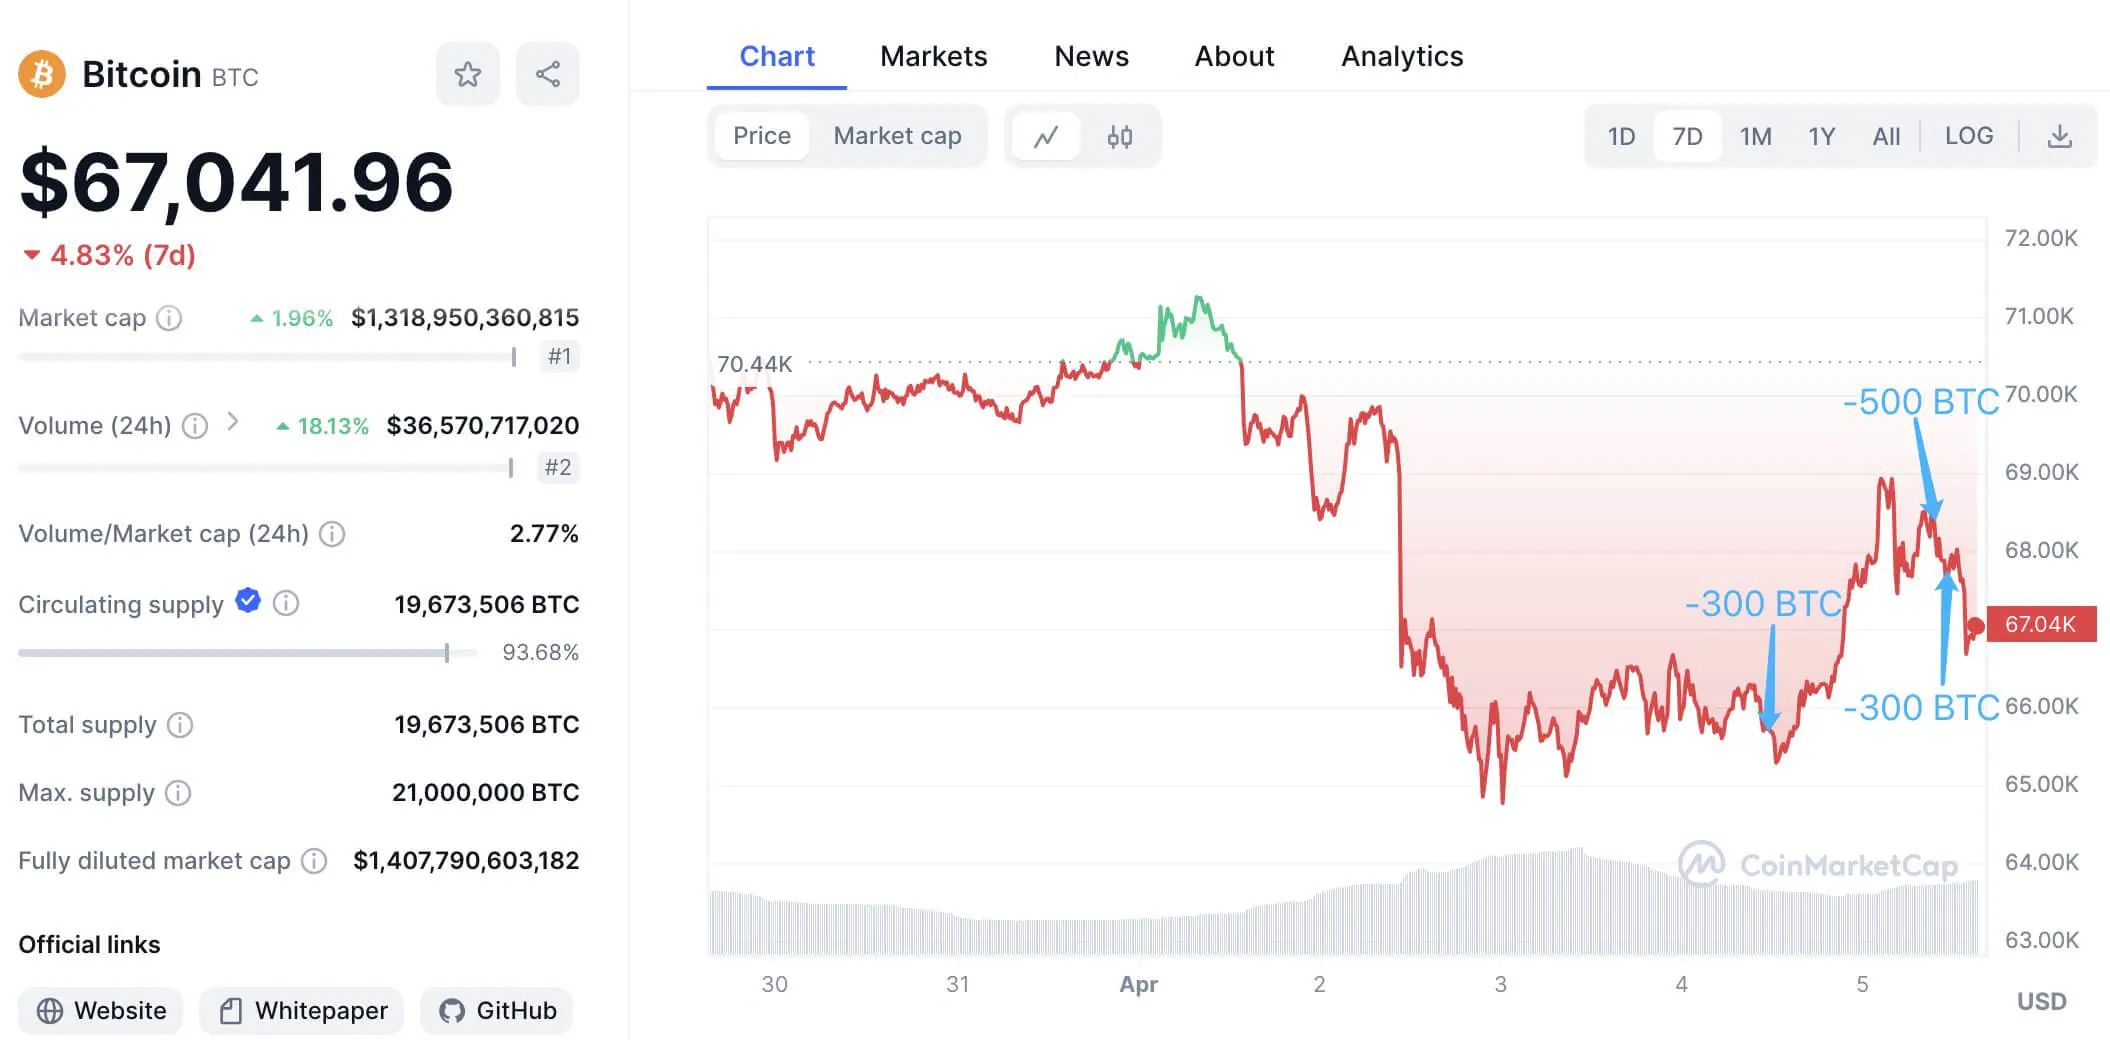Switch to candlestick chart icon

click(x=1120, y=136)
